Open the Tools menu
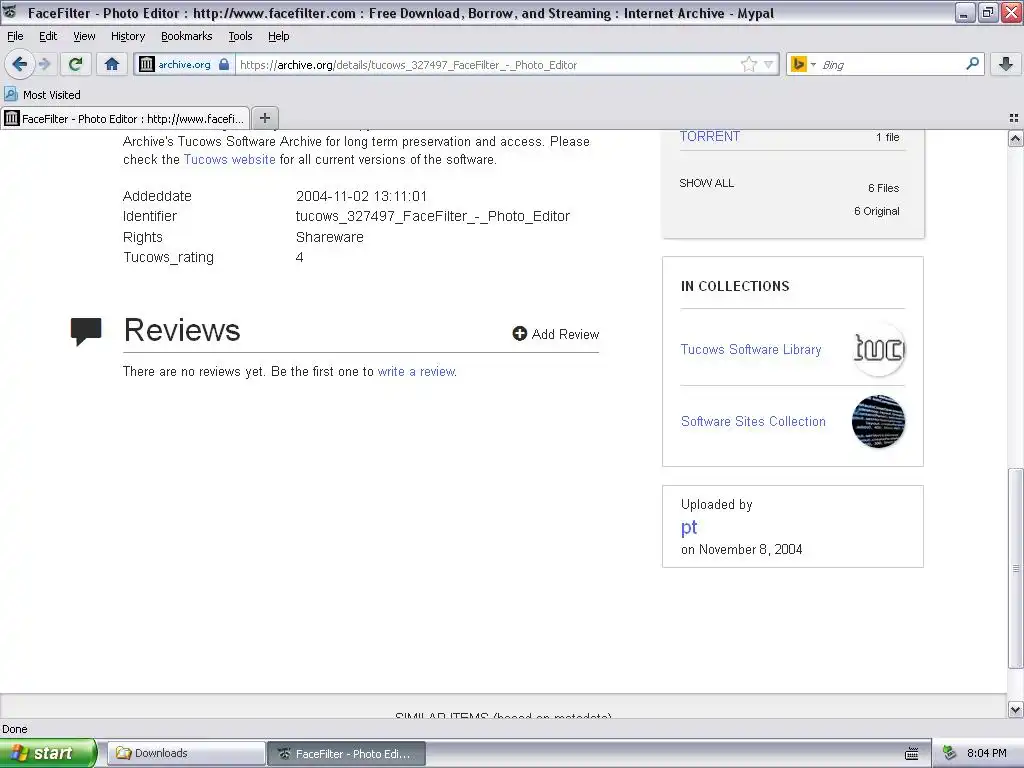Screen dimensions: 1024x768 click(x=240, y=36)
